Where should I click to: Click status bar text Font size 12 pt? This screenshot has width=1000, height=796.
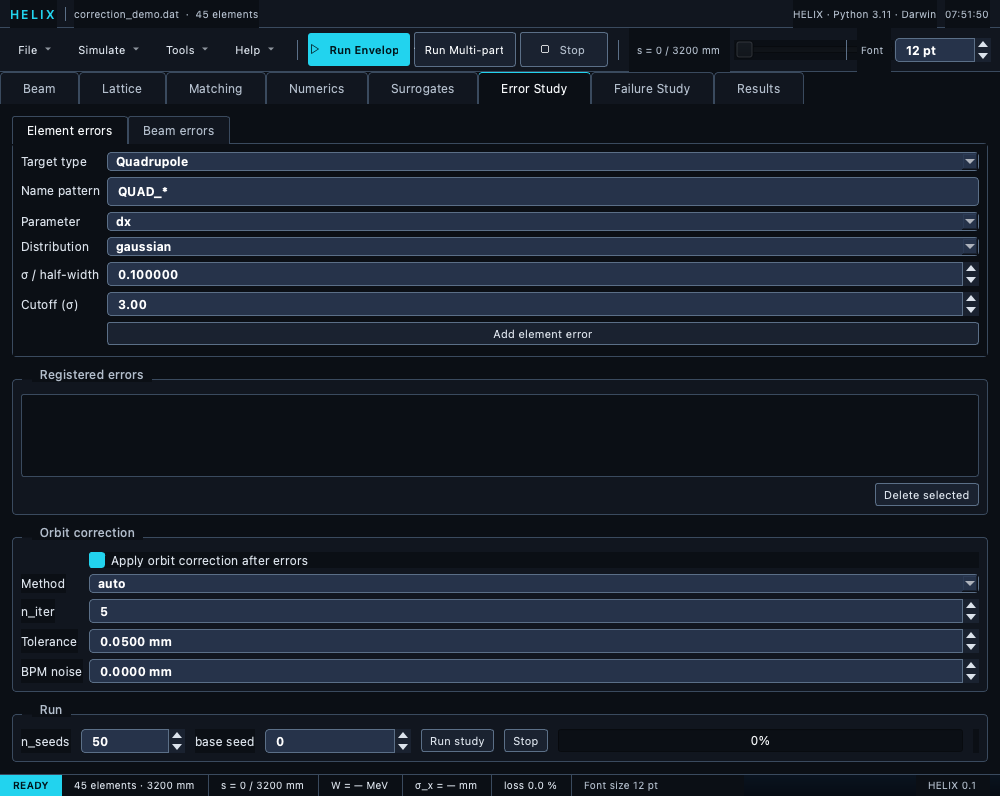[x=621, y=785]
